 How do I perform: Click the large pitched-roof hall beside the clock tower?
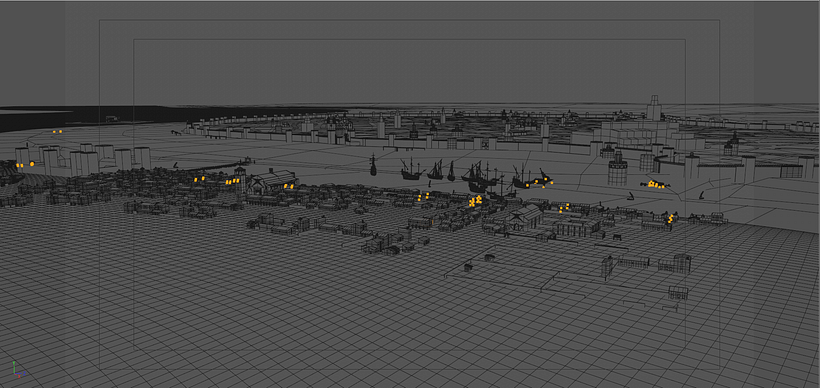272,182
